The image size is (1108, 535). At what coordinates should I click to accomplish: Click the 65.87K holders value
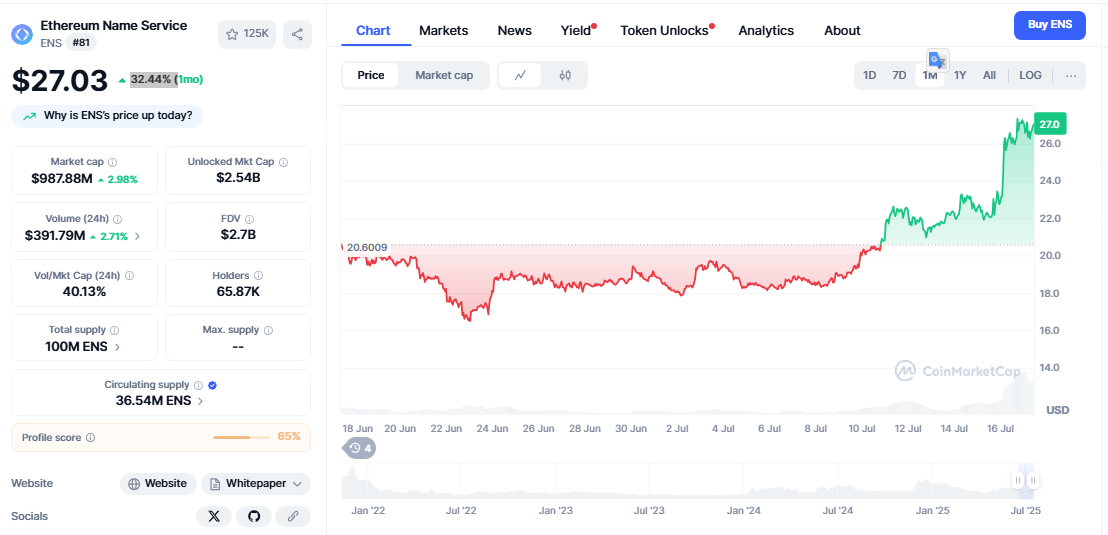click(x=238, y=291)
